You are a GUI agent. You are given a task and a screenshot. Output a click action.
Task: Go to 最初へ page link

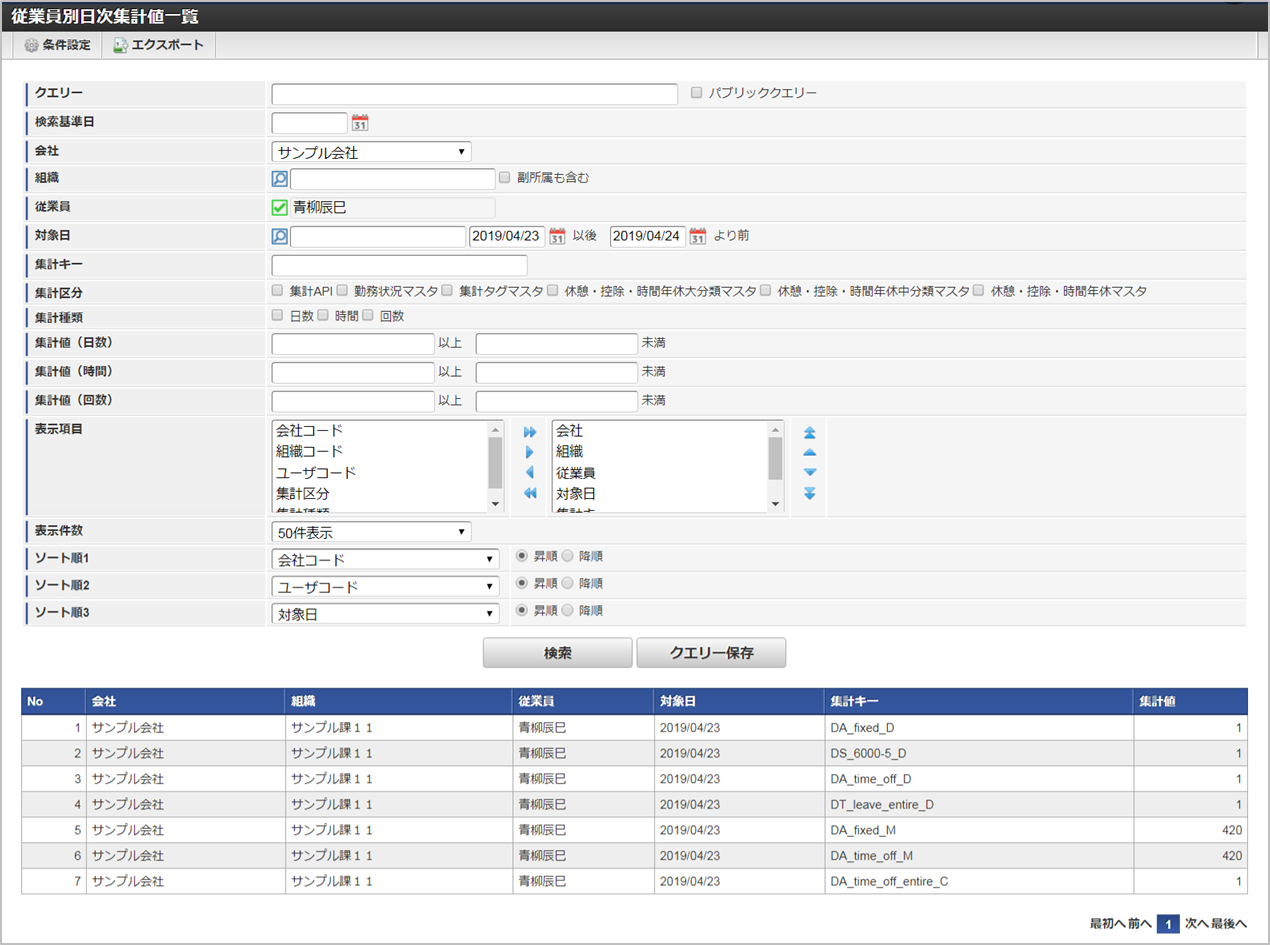coord(1107,925)
